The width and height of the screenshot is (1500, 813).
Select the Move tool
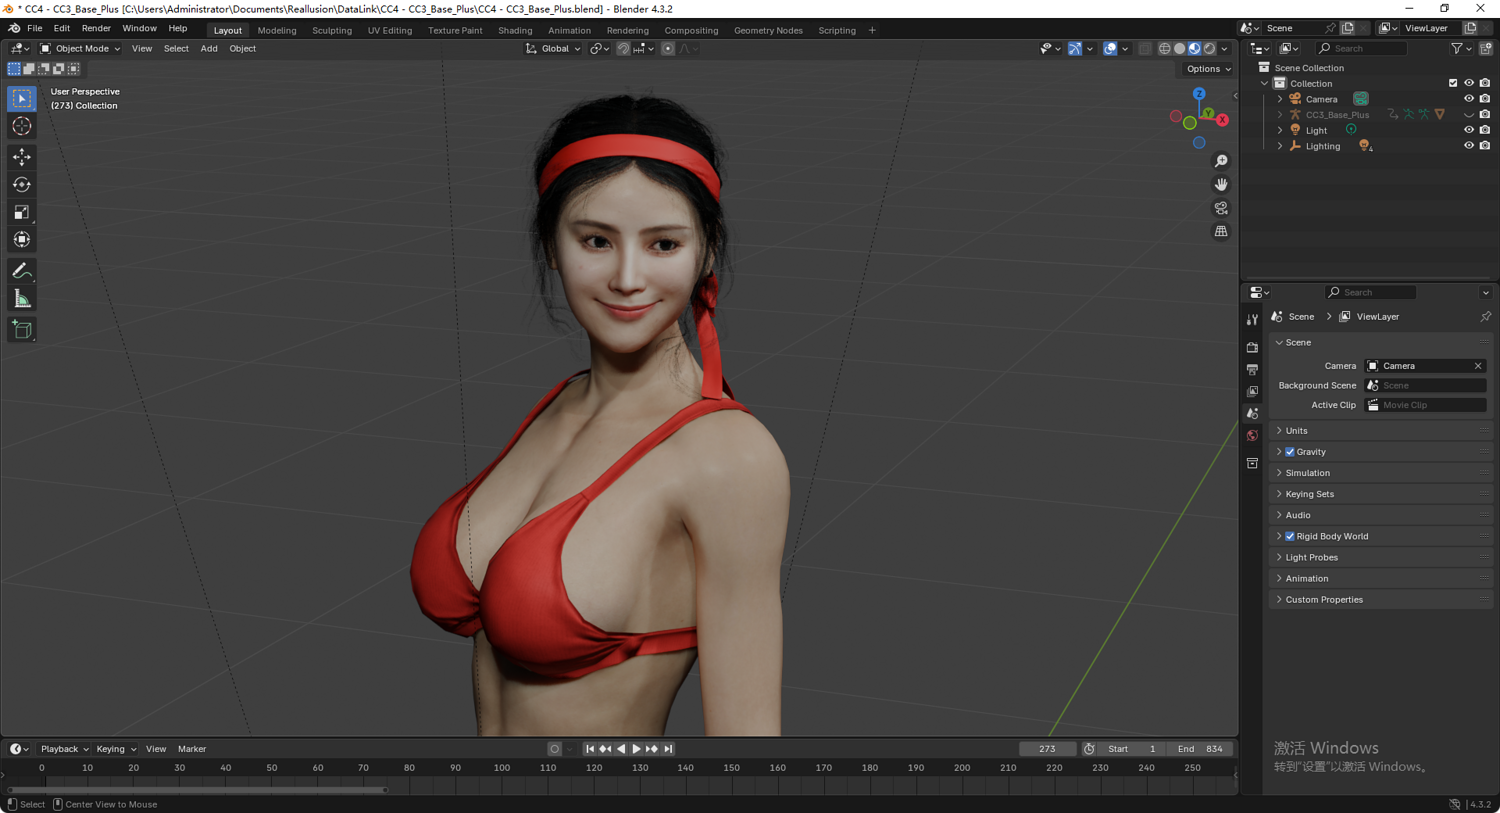coord(21,157)
